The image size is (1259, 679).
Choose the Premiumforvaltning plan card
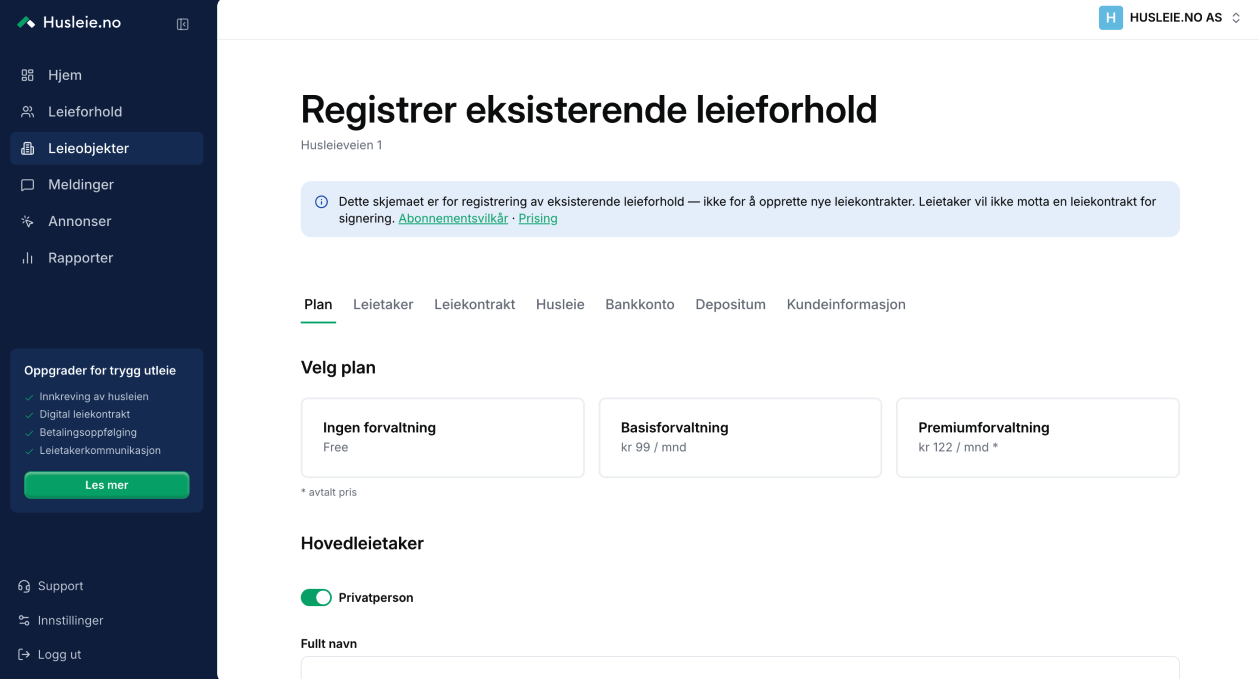(1038, 438)
